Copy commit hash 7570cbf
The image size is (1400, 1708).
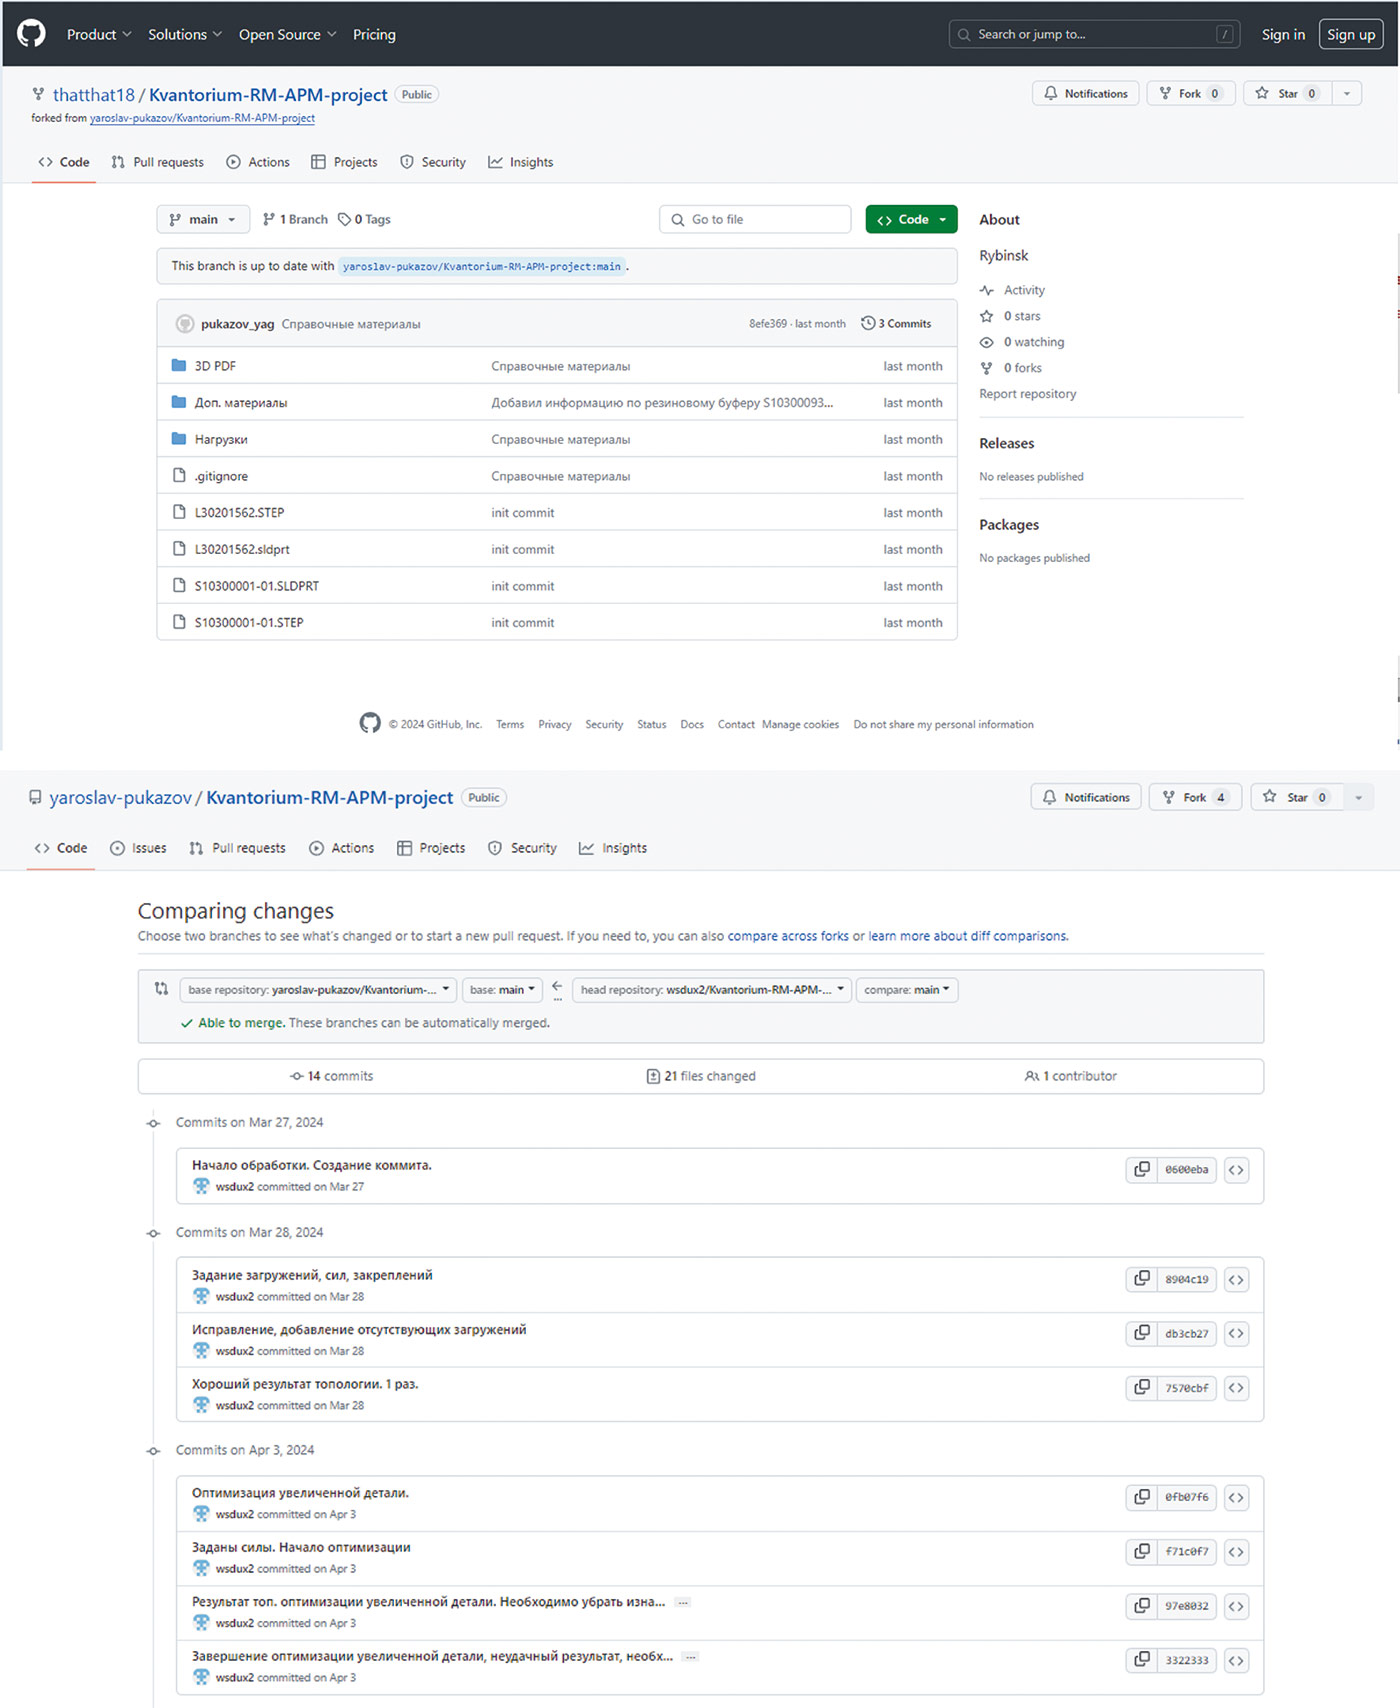1141,1388
